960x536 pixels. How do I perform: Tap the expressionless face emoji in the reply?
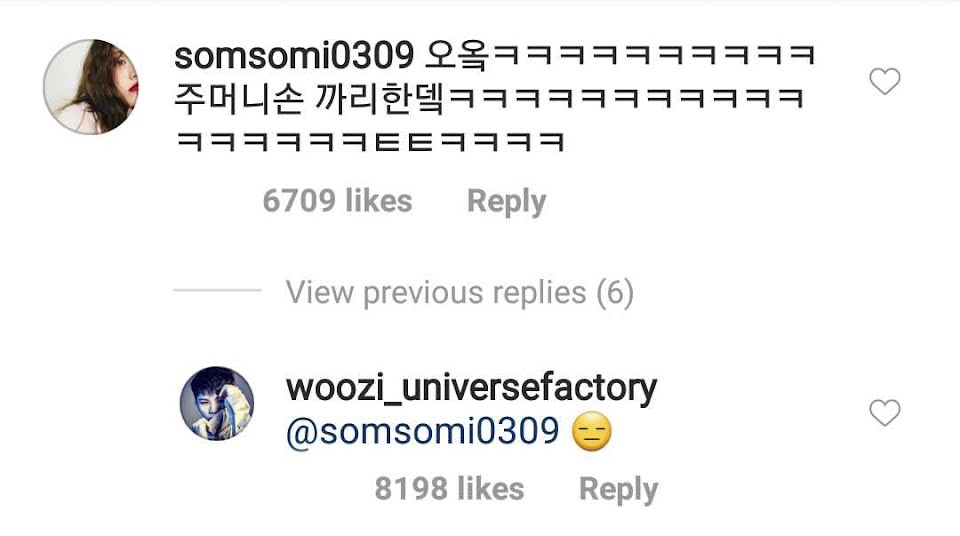tap(591, 431)
